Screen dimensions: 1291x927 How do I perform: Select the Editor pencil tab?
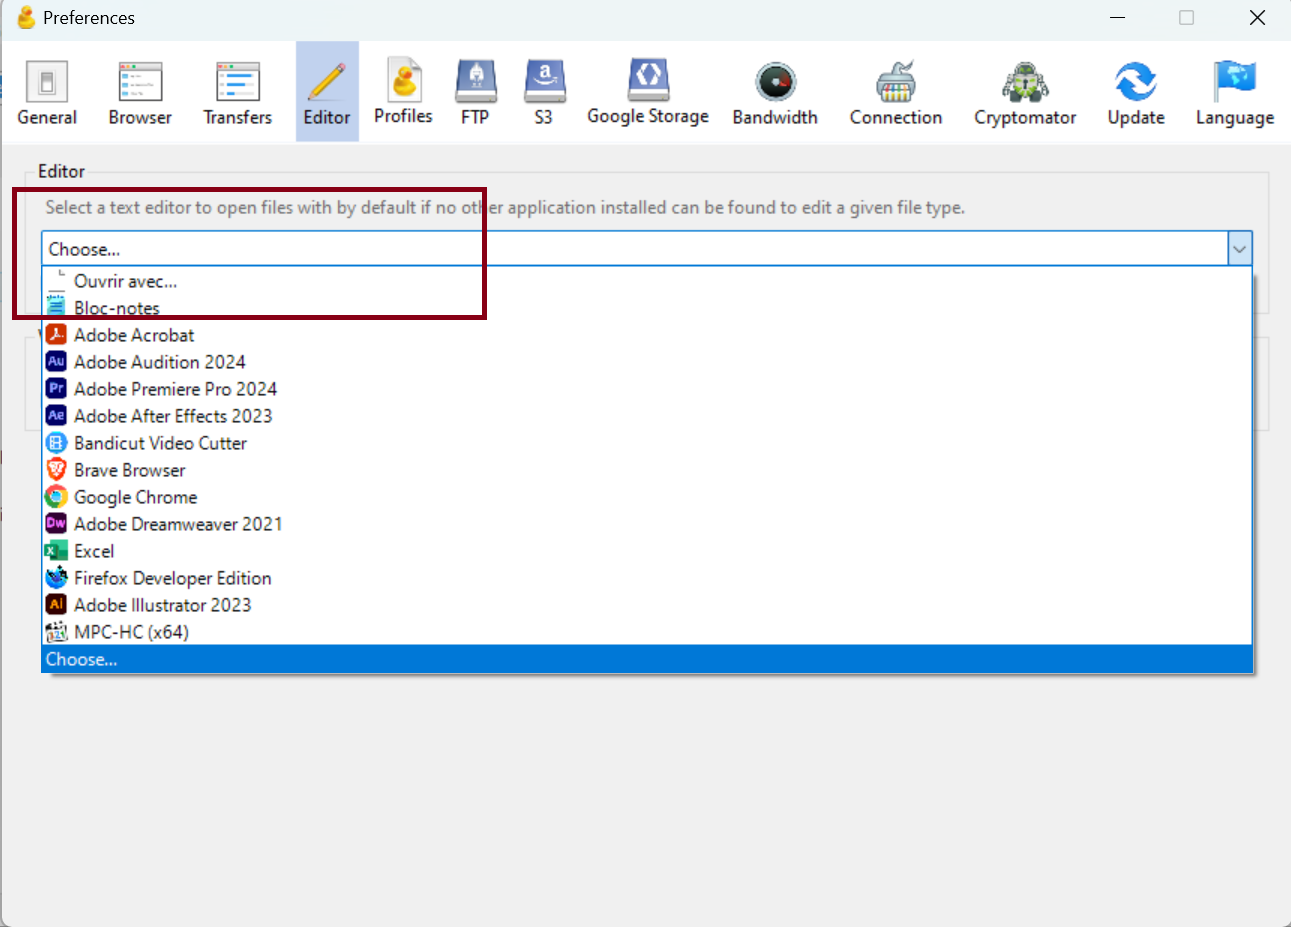(x=327, y=92)
